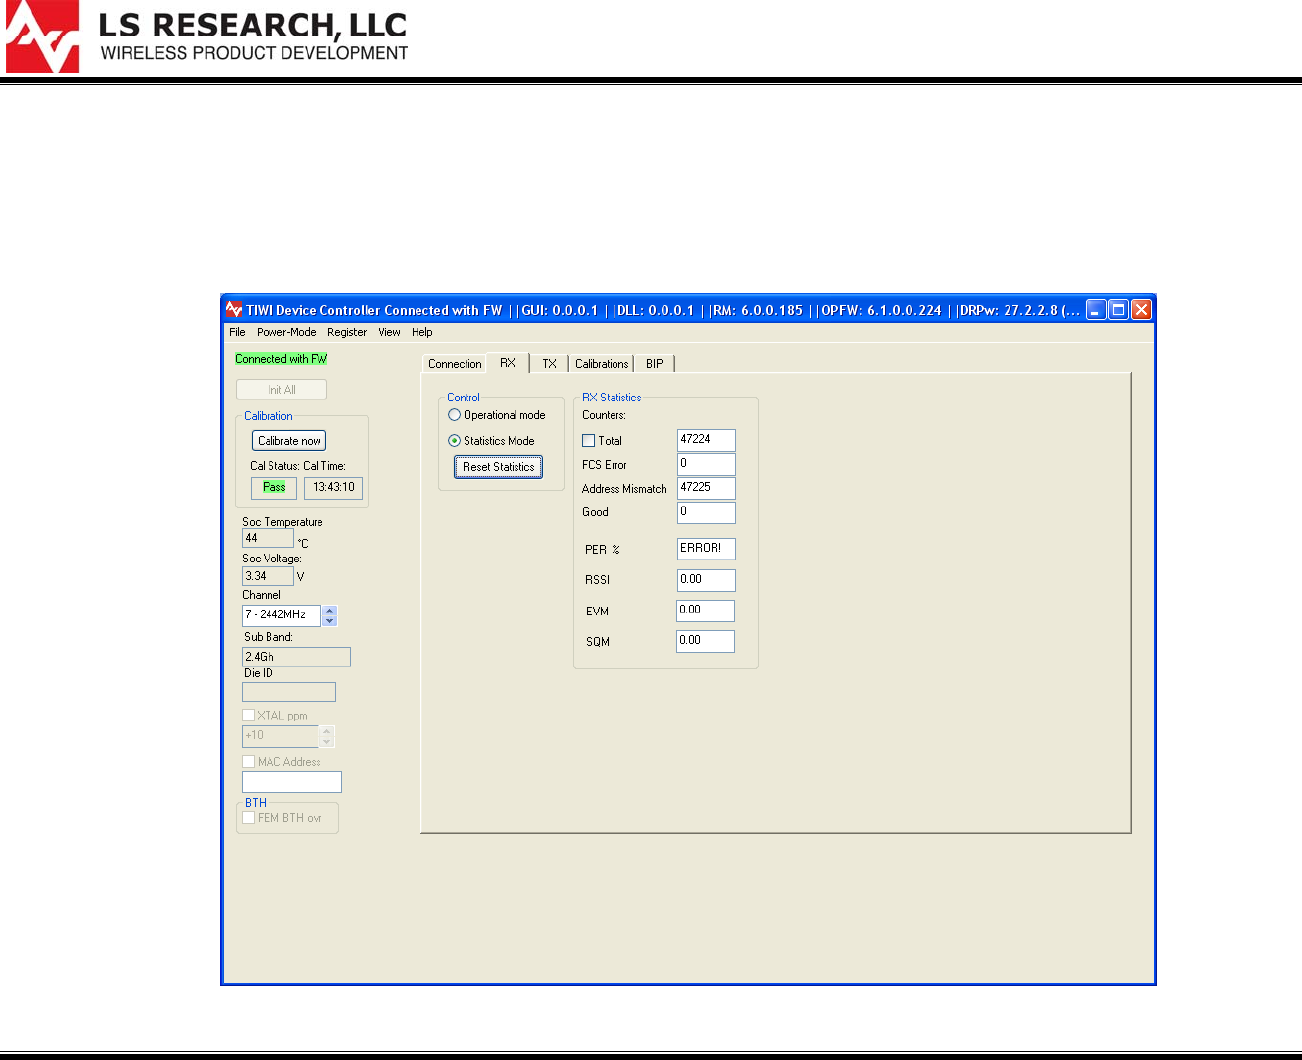The height and width of the screenshot is (1060, 1302).
Task: Close the TIWI Device Controller window
Action: click(x=1141, y=310)
